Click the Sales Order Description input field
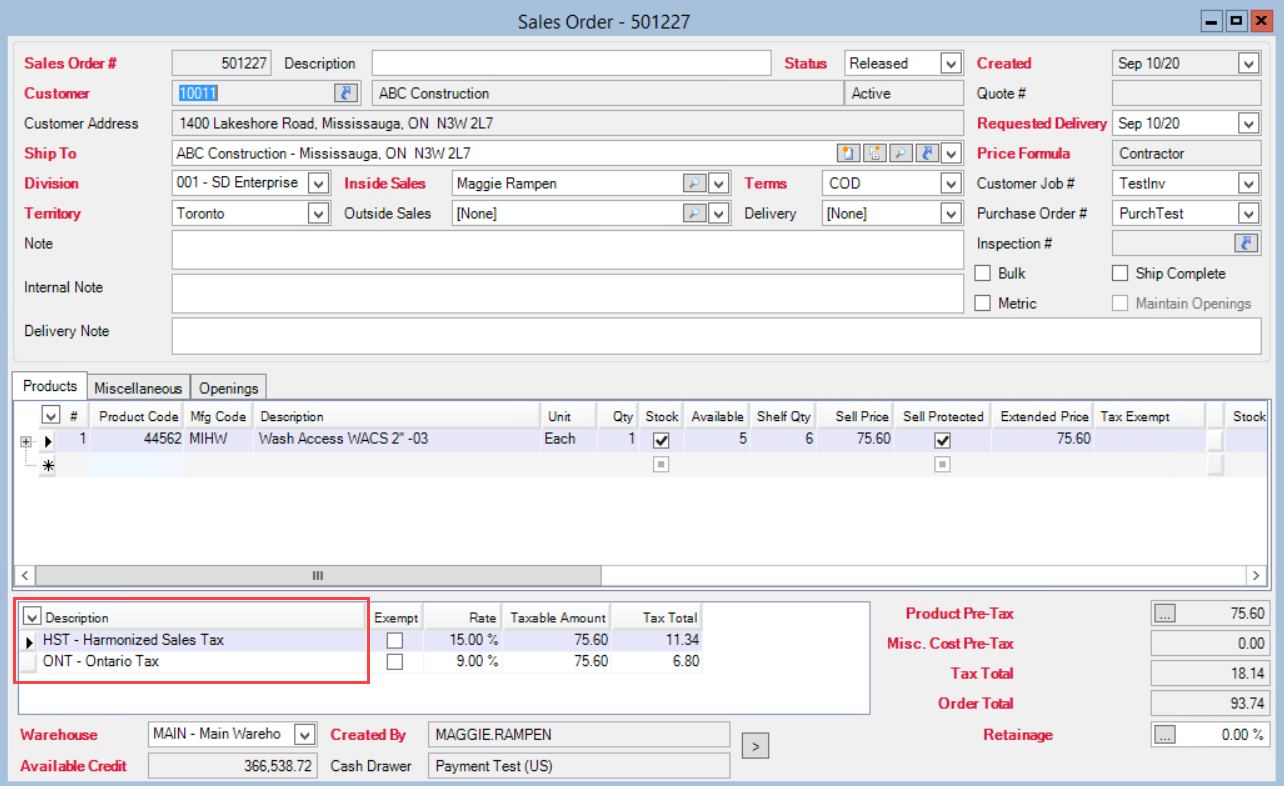Viewport: 1284px width, 786px height. [571, 63]
